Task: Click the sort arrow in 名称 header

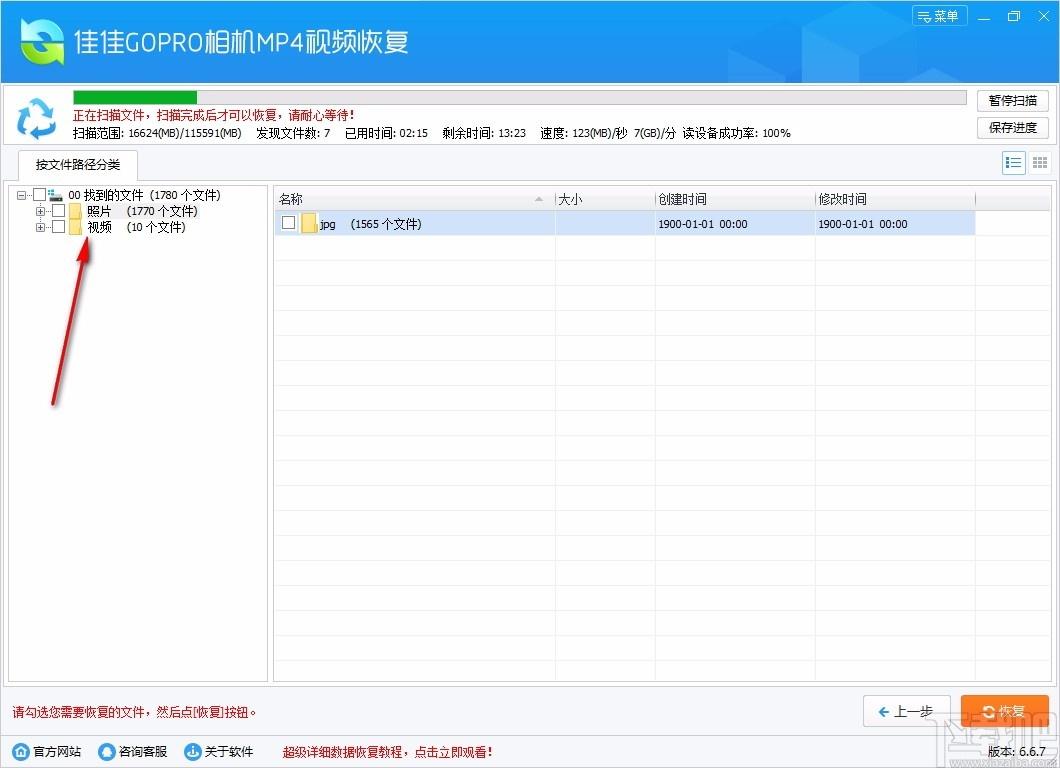Action: [x=539, y=199]
